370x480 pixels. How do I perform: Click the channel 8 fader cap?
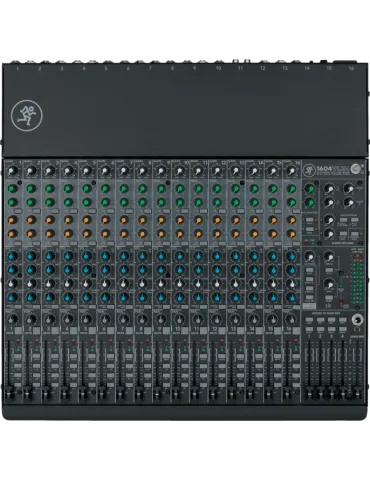pyautogui.click(x=139, y=394)
